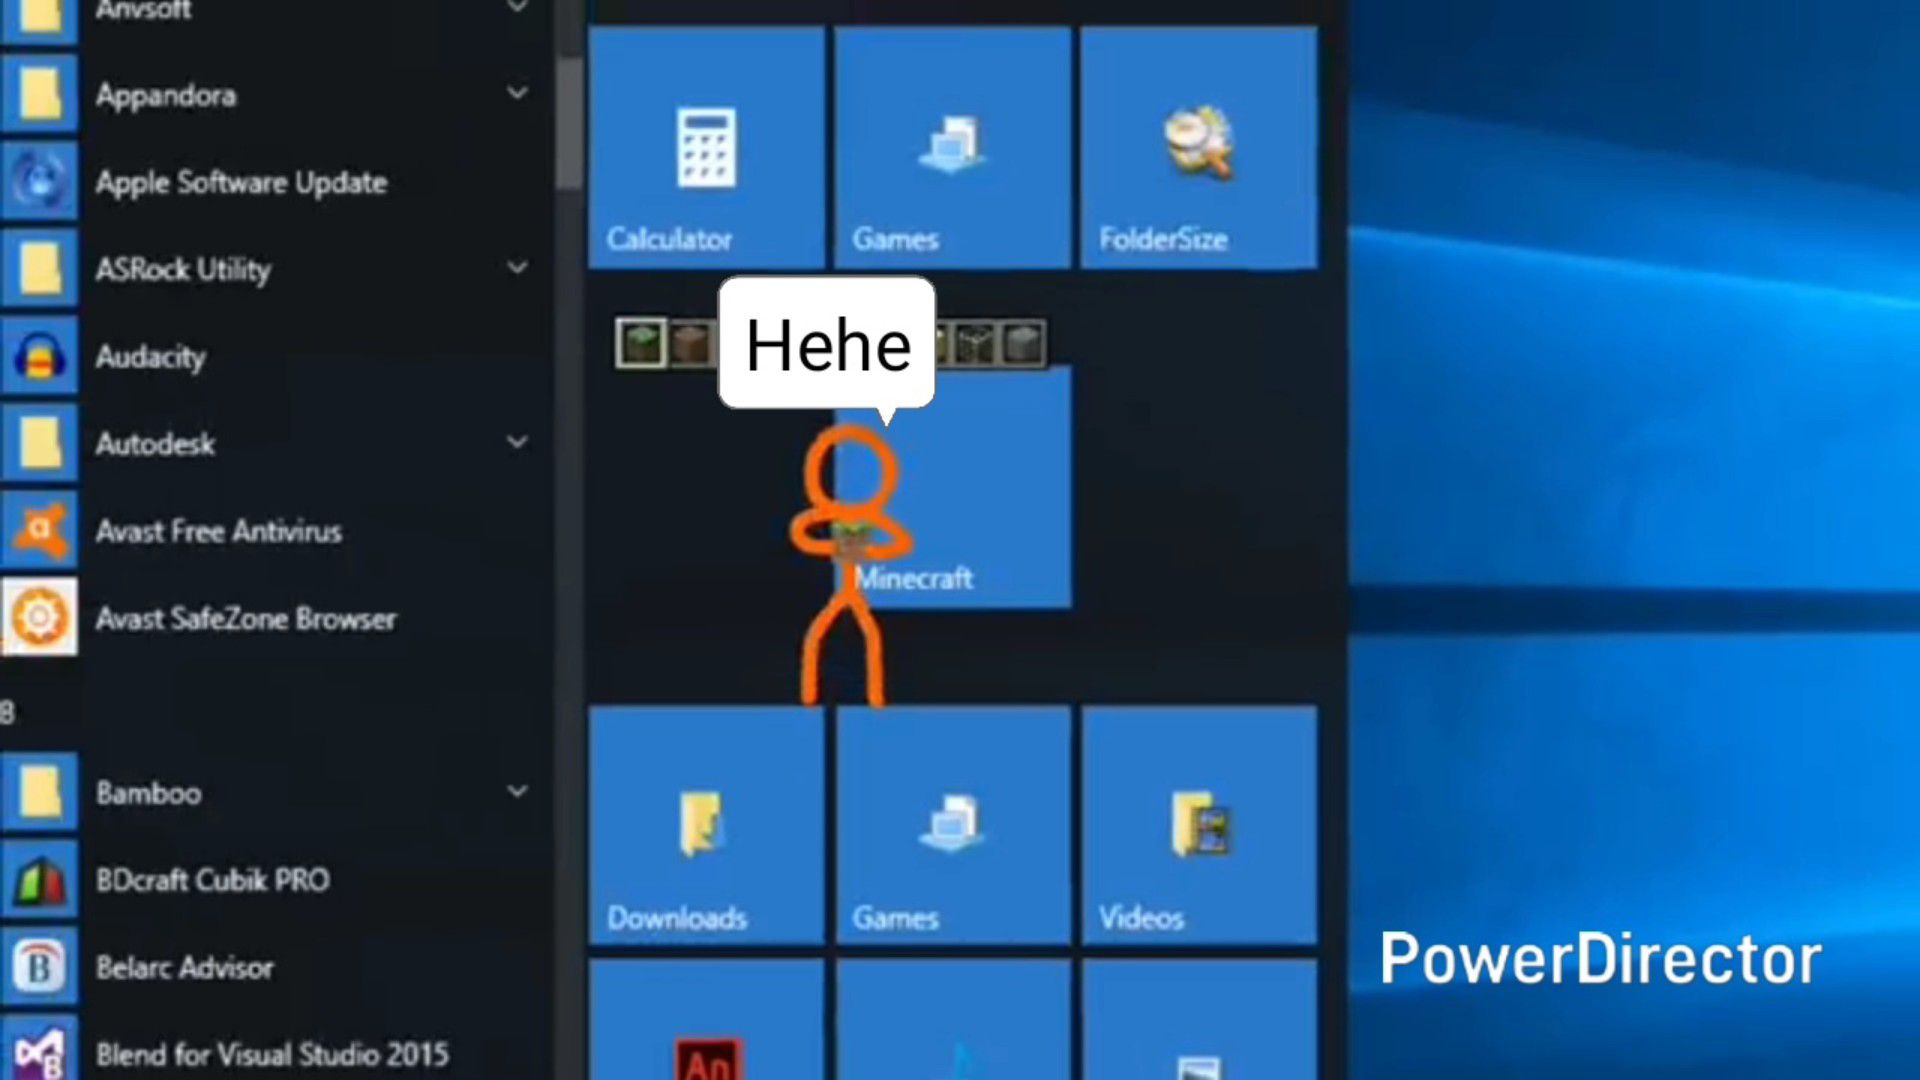Open the Games tile beside Downloads

(x=952, y=825)
